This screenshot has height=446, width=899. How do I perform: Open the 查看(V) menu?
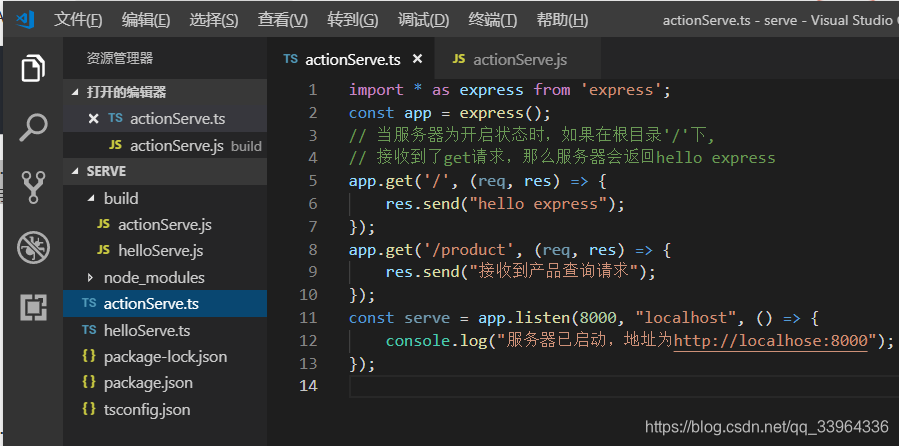coord(283,21)
